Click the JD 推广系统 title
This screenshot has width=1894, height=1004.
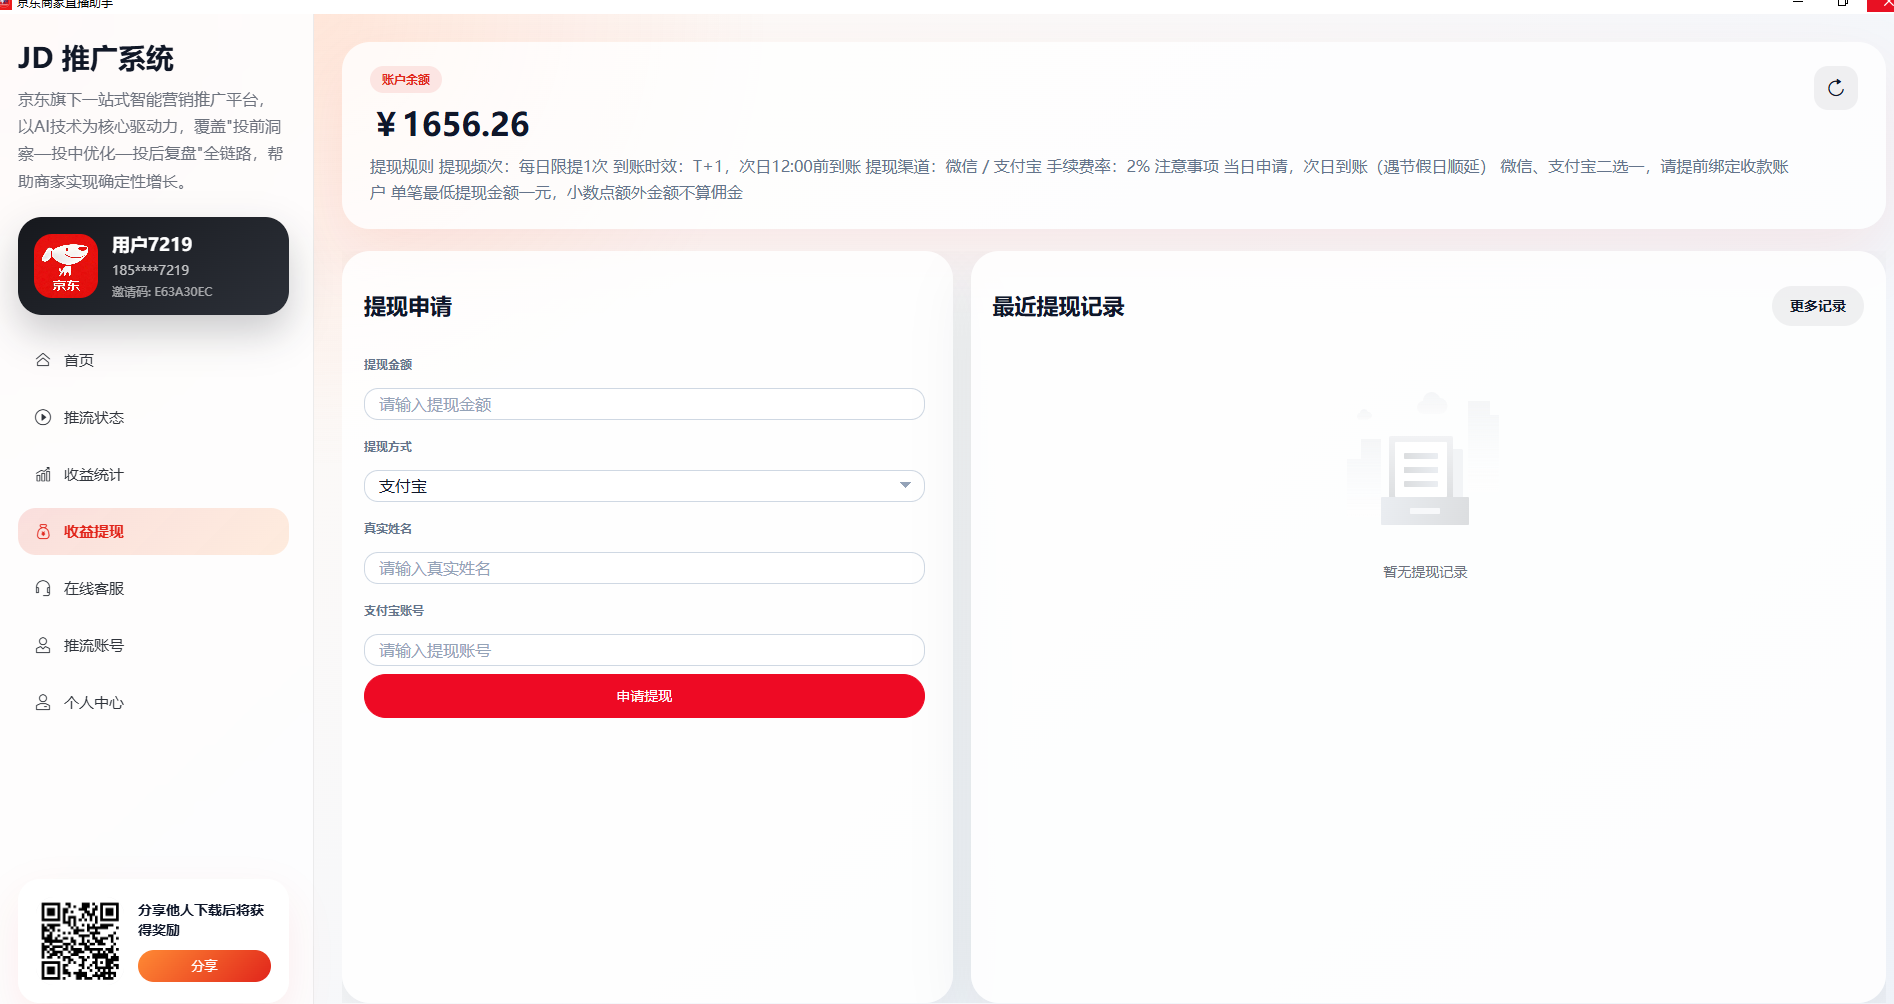tap(96, 59)
